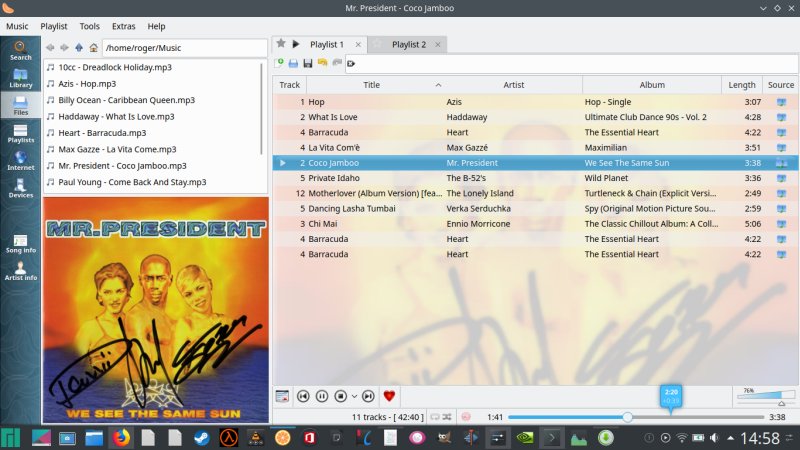The width and height of the screenshot is (800, 450).
Task: Open the Library sidebar panel
Action: coord(20,77)
